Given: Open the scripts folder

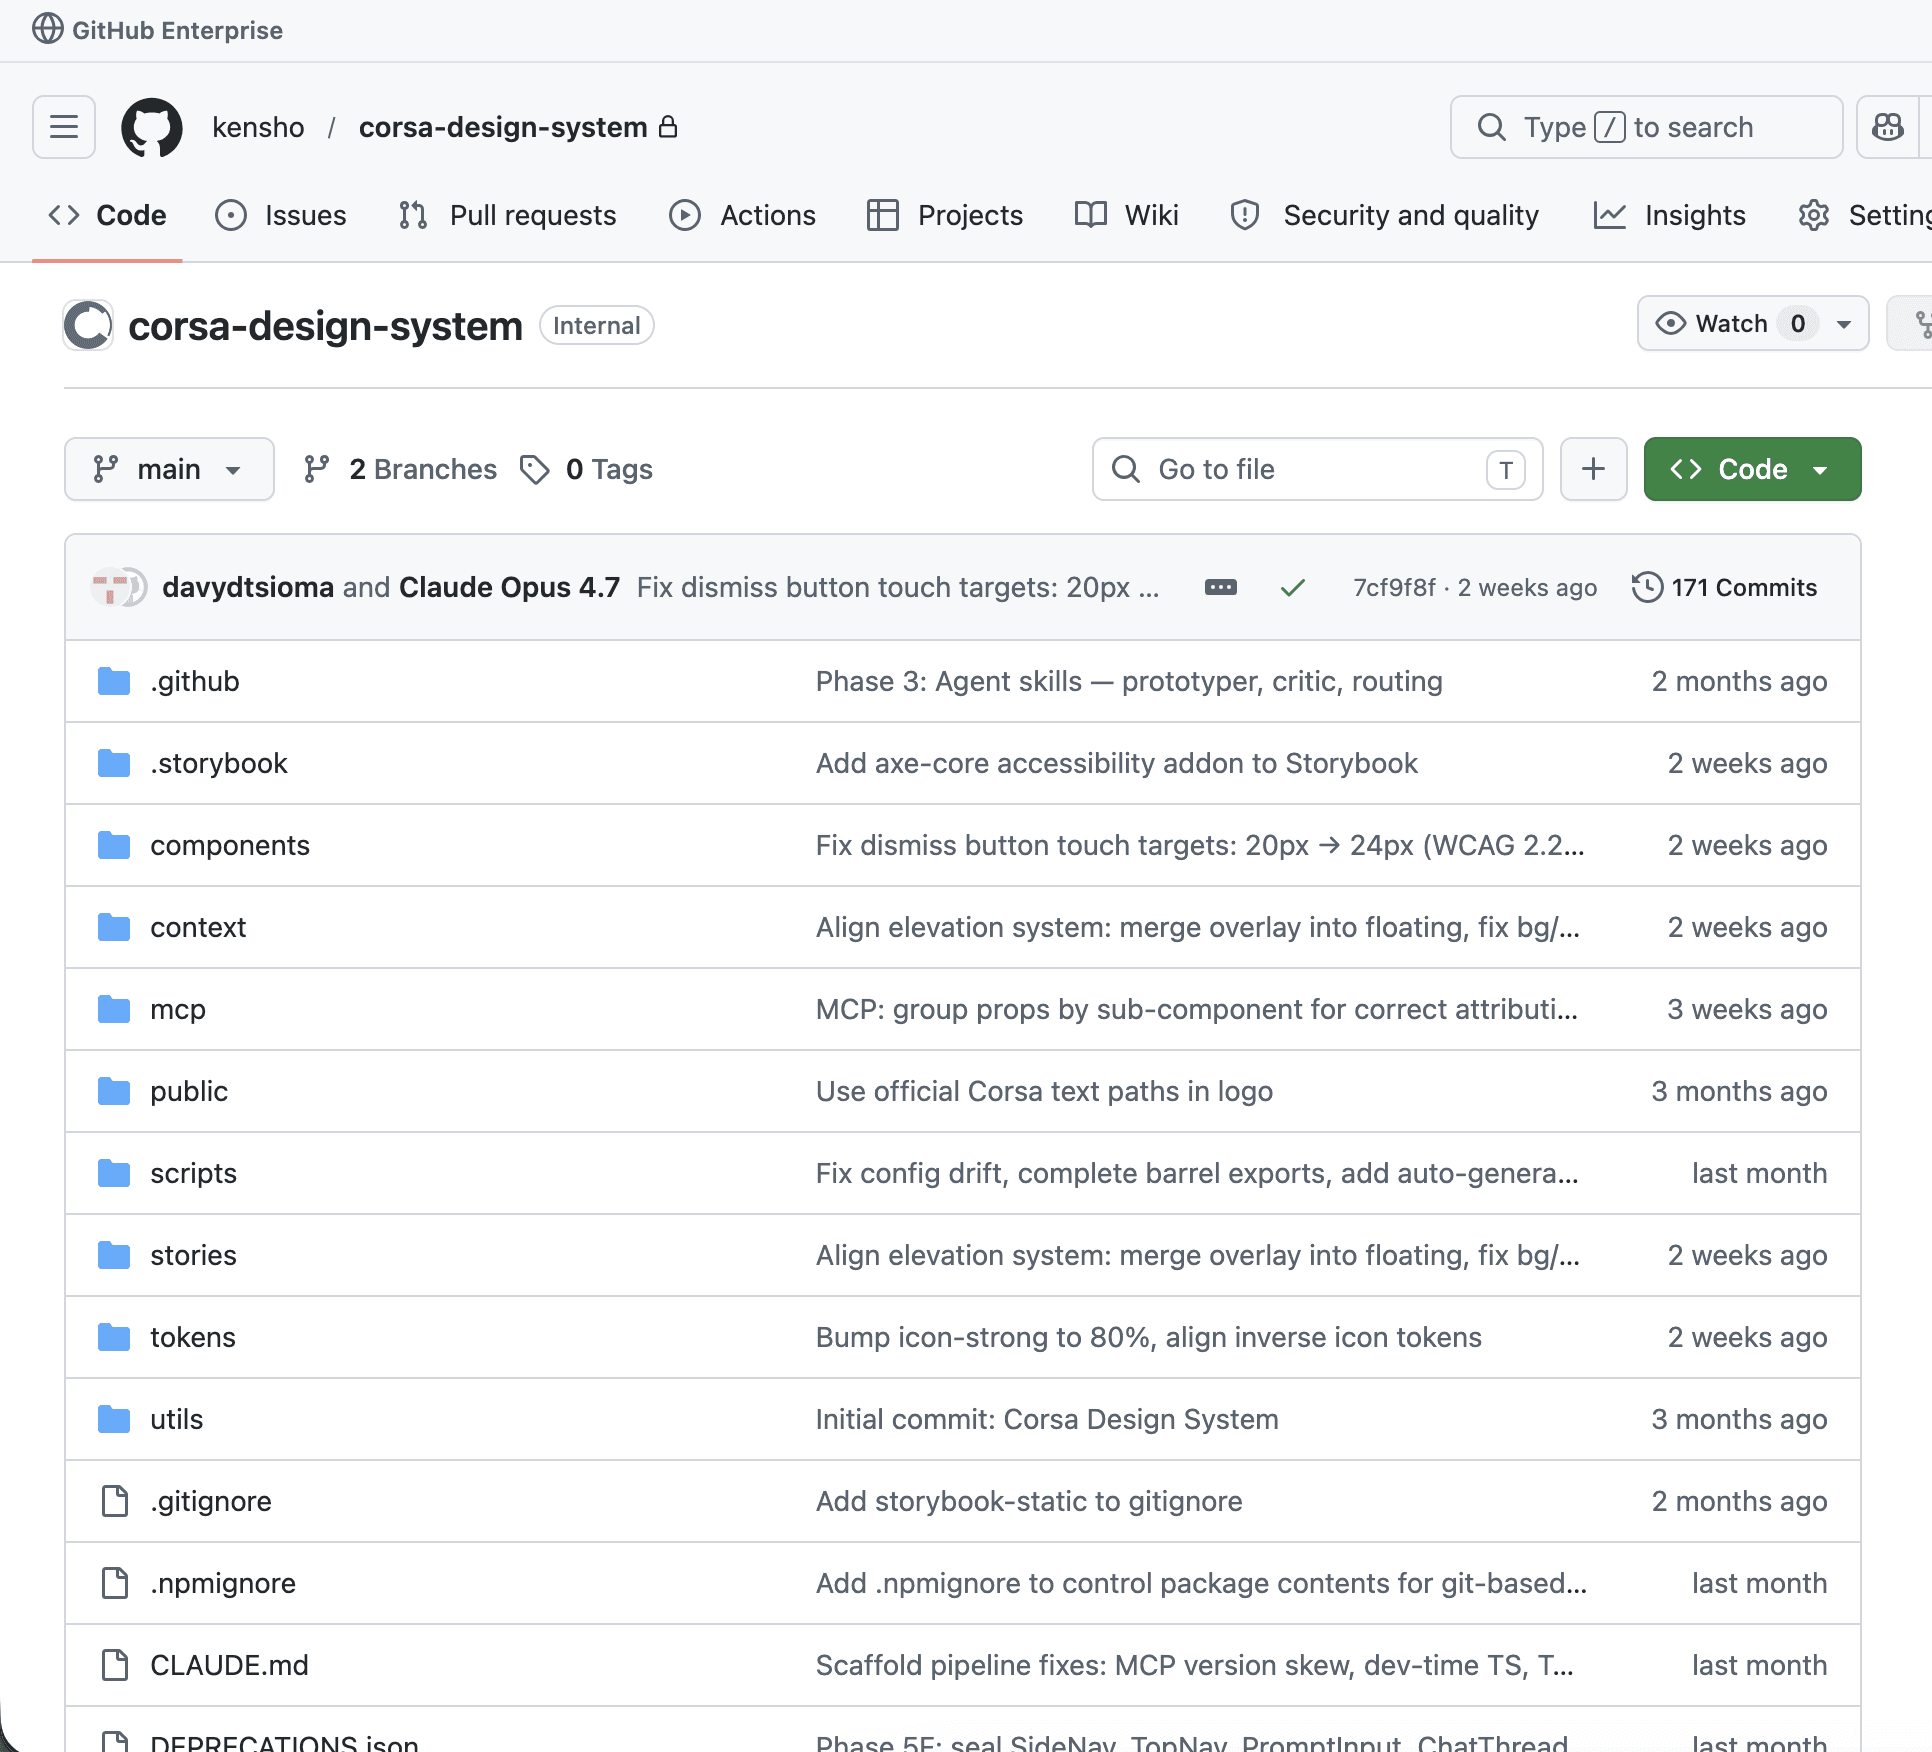Looking at the screenshot, I should point(193,1173).
